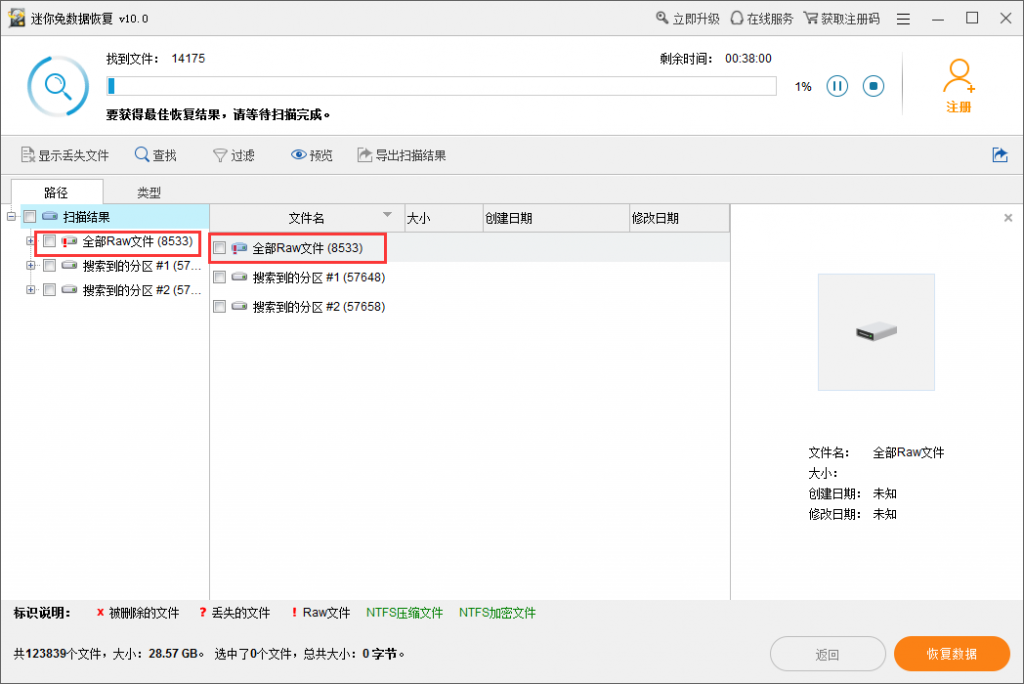This screenshot has height=684, width=1024.
Task: Click Raw drive icon in file list
Action: pos(240,248)
